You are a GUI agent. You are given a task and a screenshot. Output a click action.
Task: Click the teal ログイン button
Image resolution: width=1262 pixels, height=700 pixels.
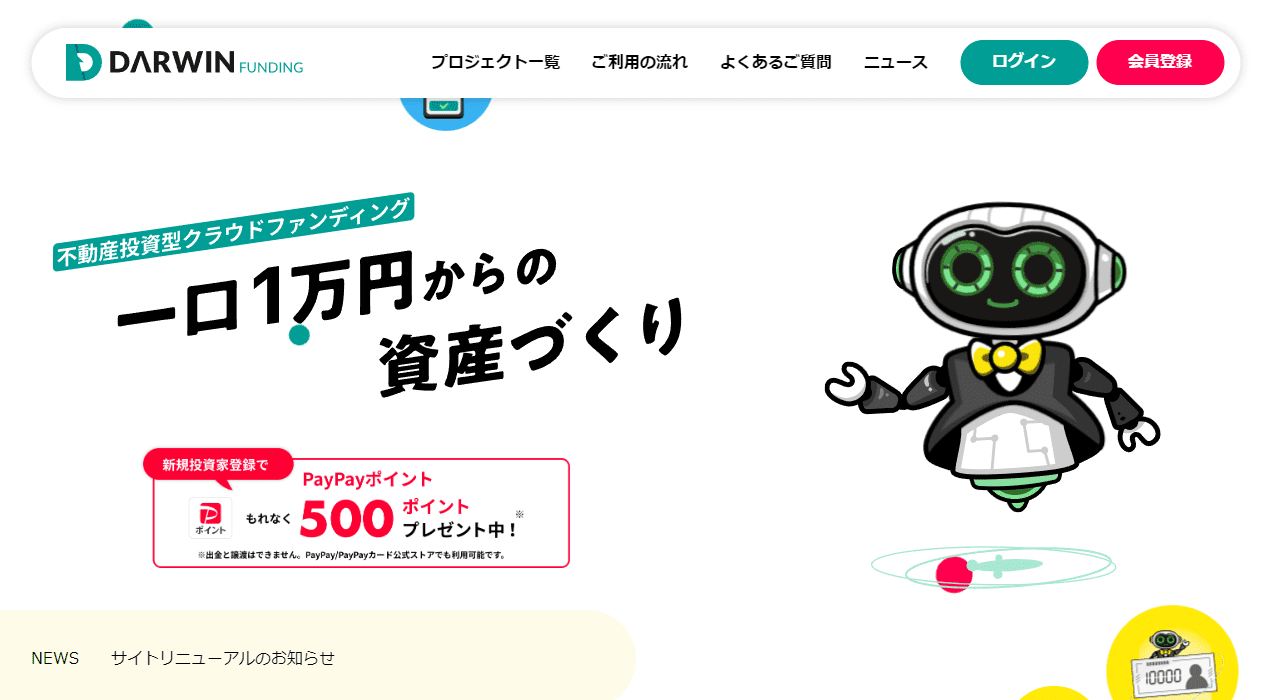[x=1024, y=62]
